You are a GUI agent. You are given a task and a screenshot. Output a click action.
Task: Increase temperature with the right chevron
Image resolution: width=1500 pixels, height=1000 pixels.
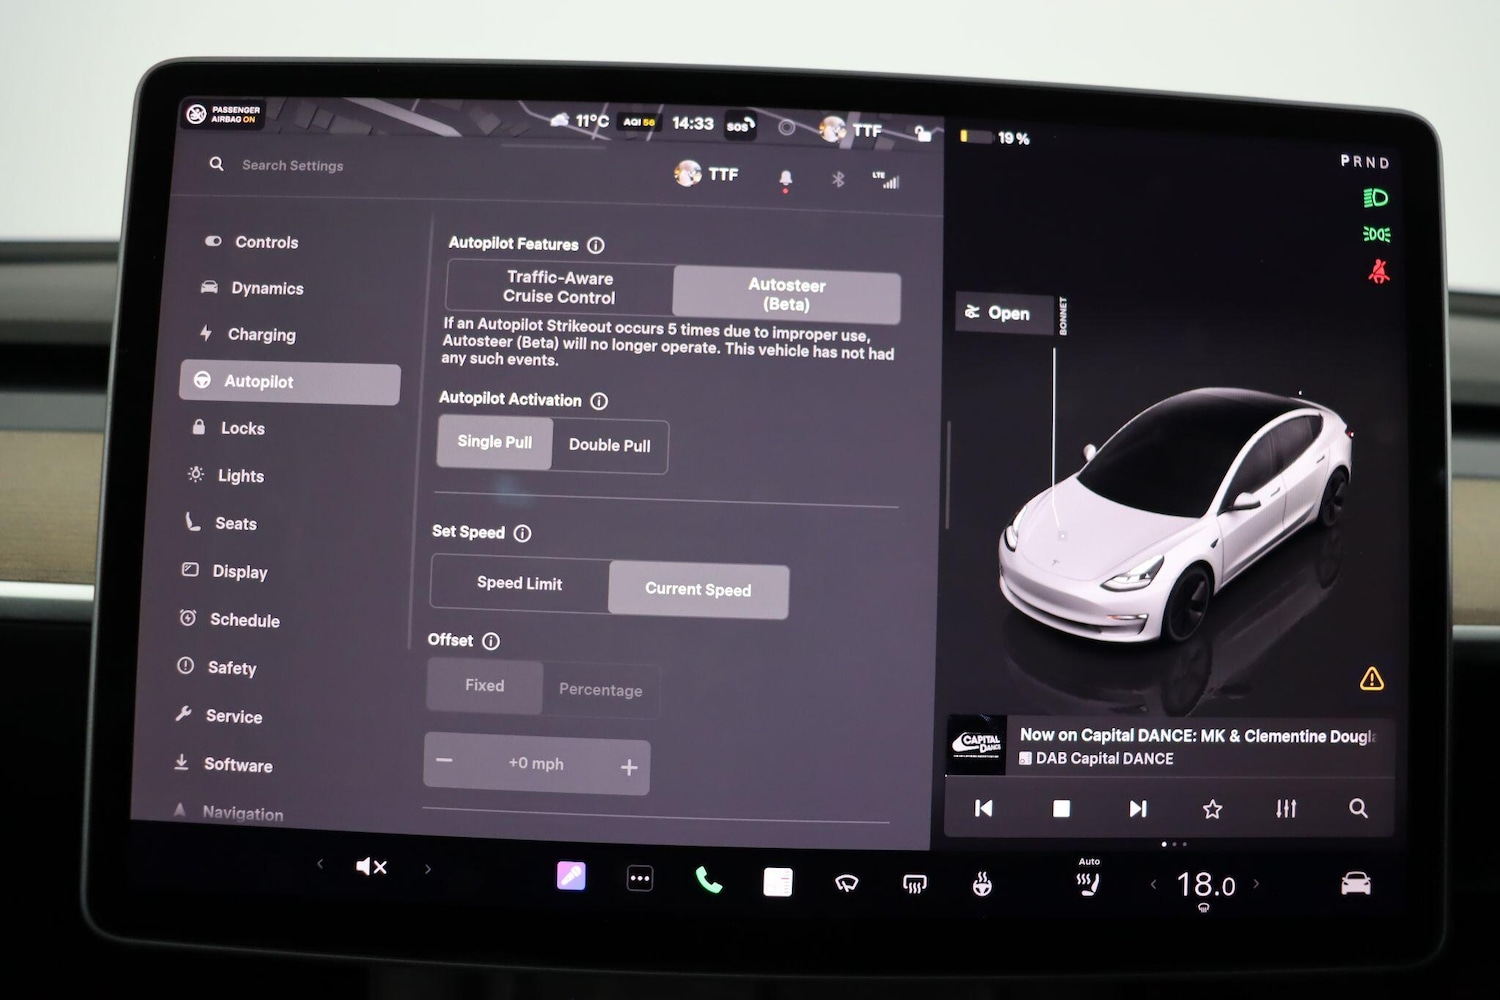1258,884
